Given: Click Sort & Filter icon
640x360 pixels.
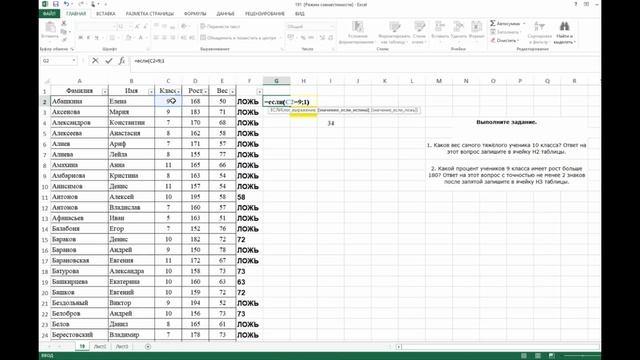Looking at the screenshot, I should [x=539, y=27].
